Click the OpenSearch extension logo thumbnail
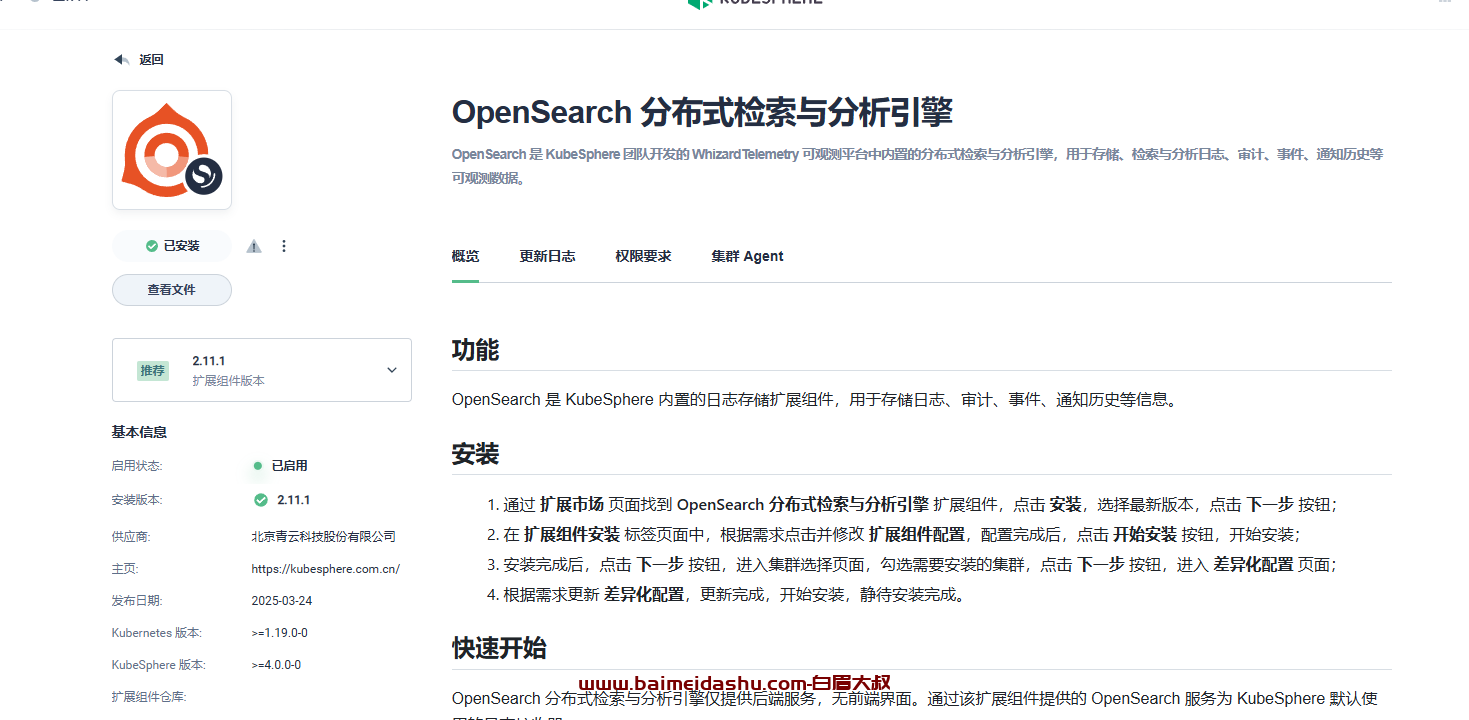This screenshot has width=1469, height=720. pyautogui.click(x=172, y=150)
